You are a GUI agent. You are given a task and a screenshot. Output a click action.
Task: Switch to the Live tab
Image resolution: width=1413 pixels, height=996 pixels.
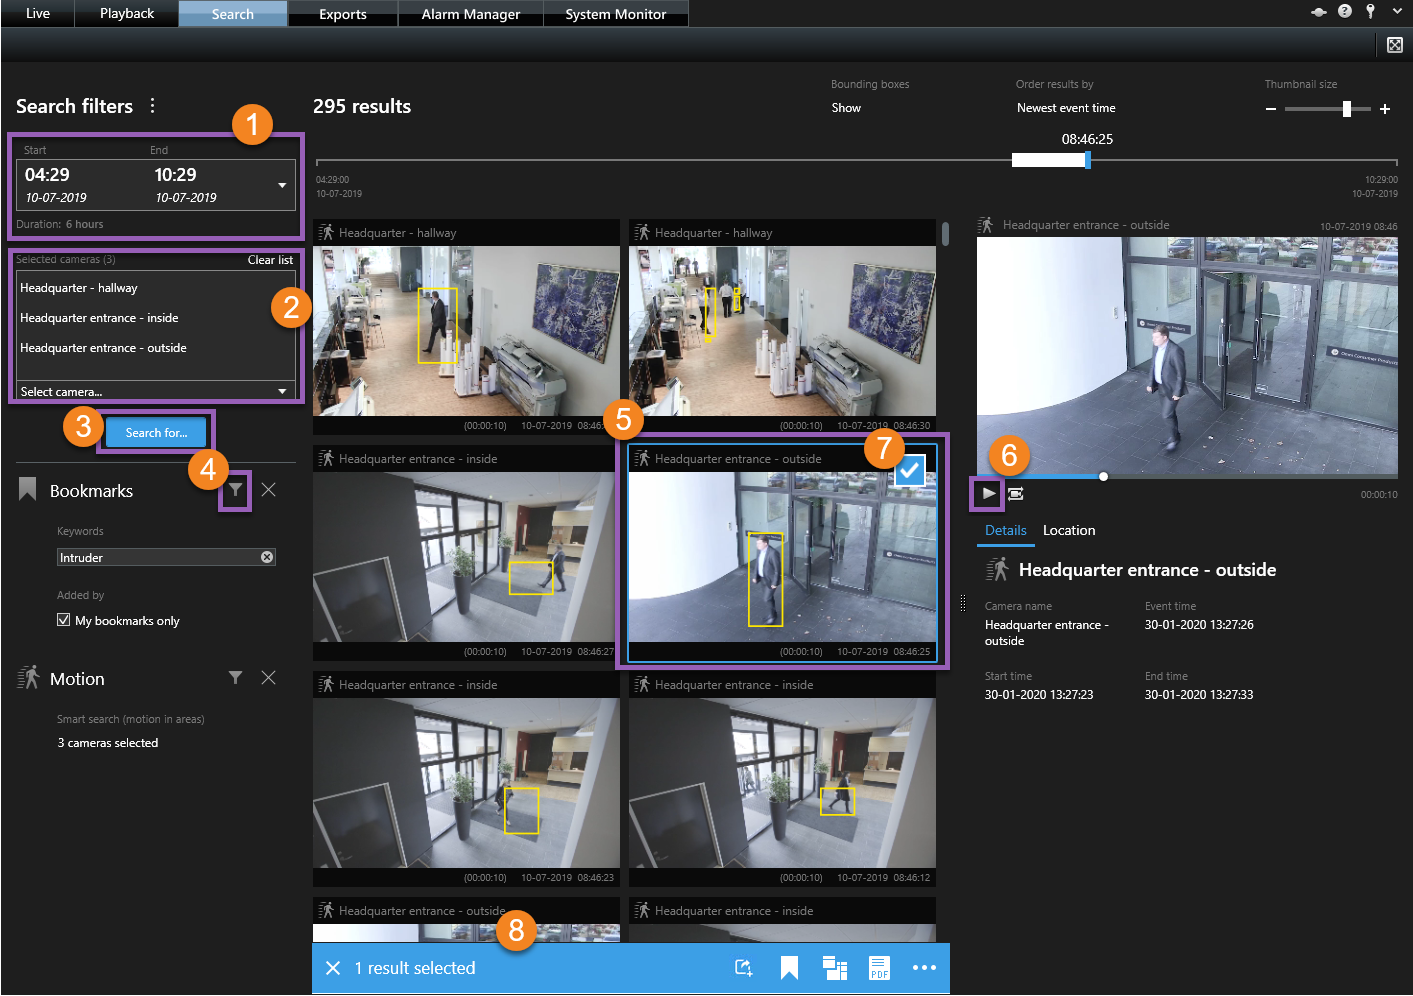point(38,13)
